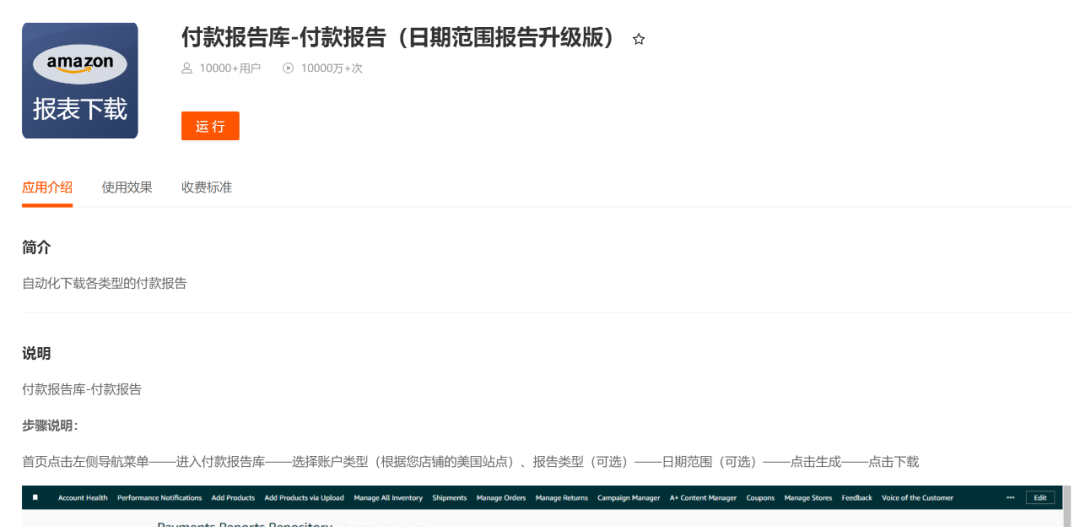Favorite the app with the star icon
The image size is (1080, 532).
[638, 39]
